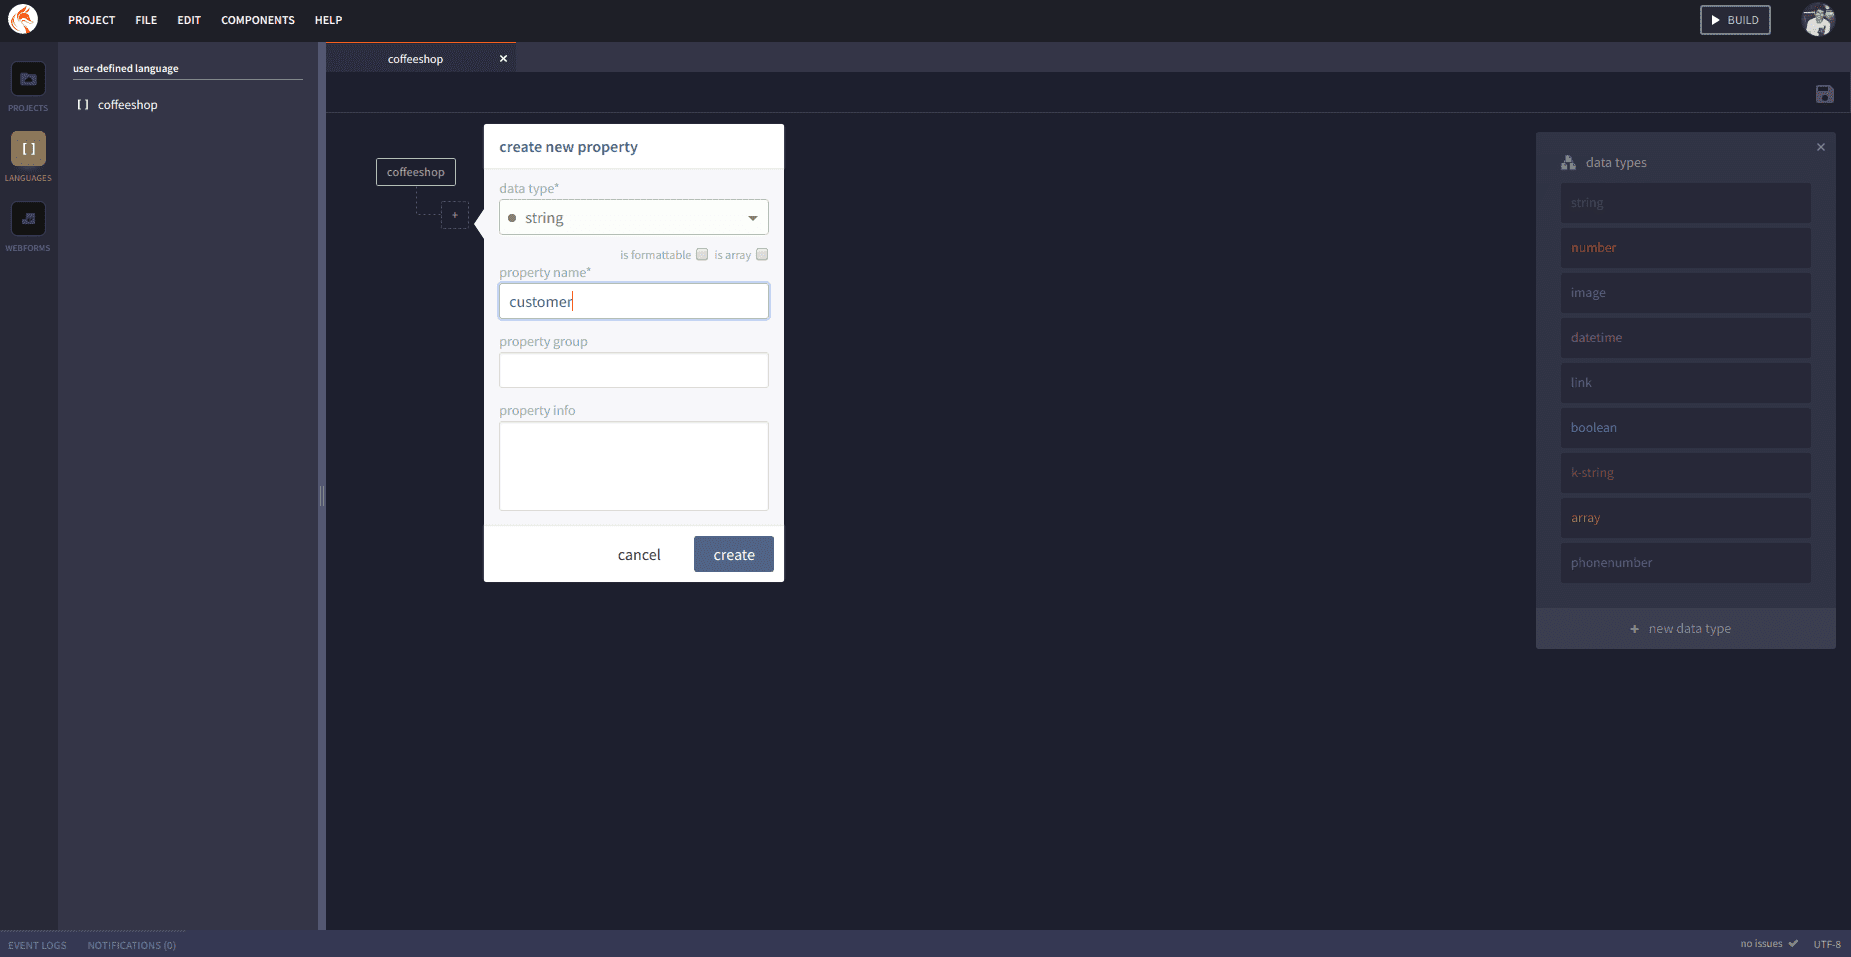The image size is (1851, 957).
Task: Click the plus node under coffeeshop
Action: [455, 215]
